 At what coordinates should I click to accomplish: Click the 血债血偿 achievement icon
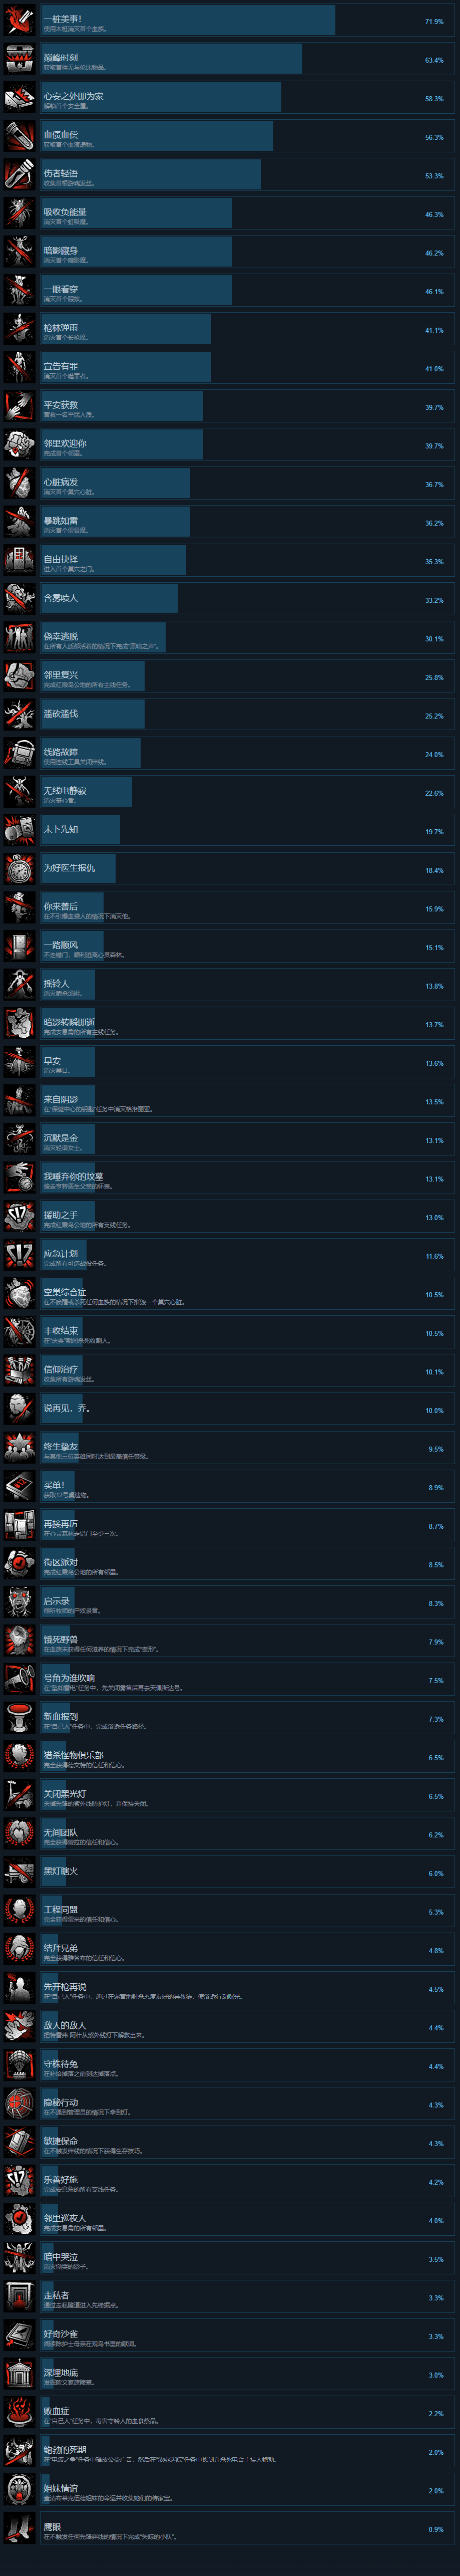pyautogui.click(x=20, y=136)
